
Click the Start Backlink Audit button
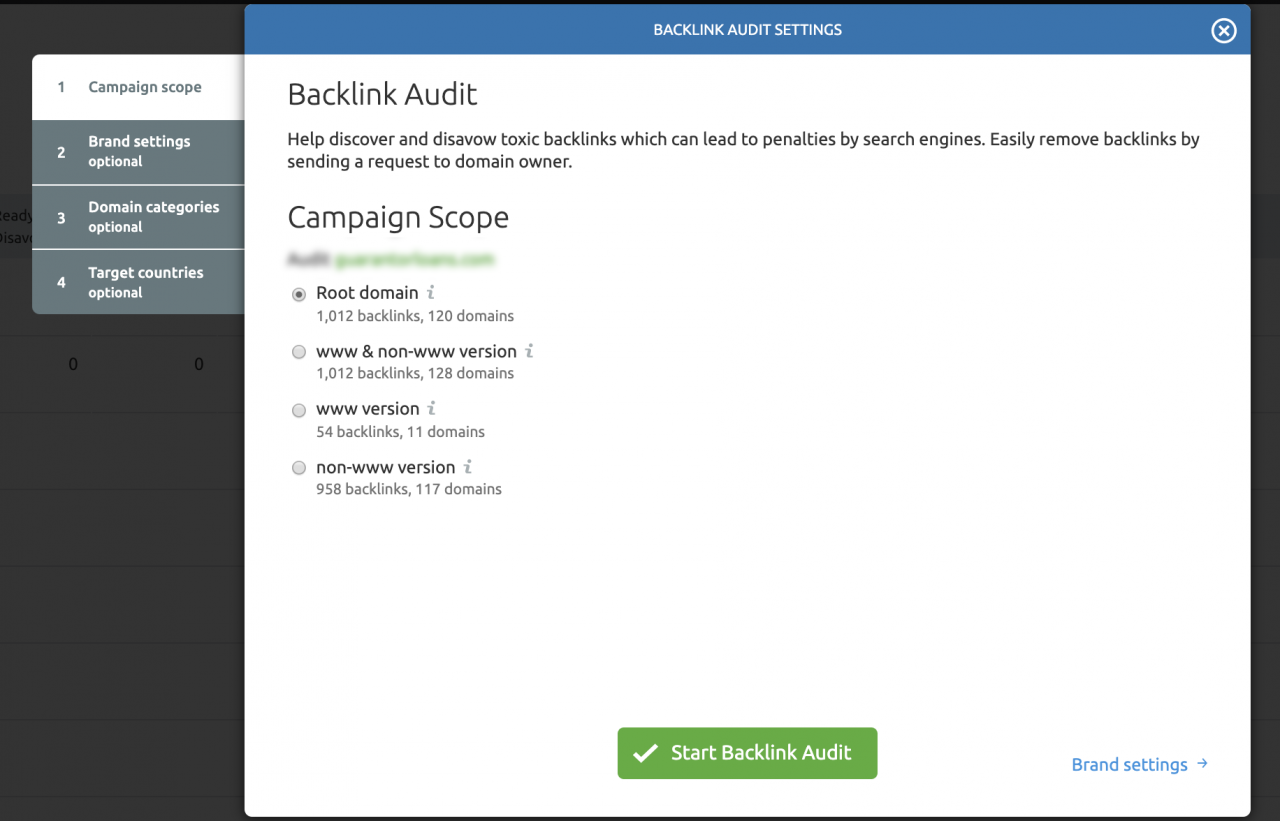coord(747,753)
